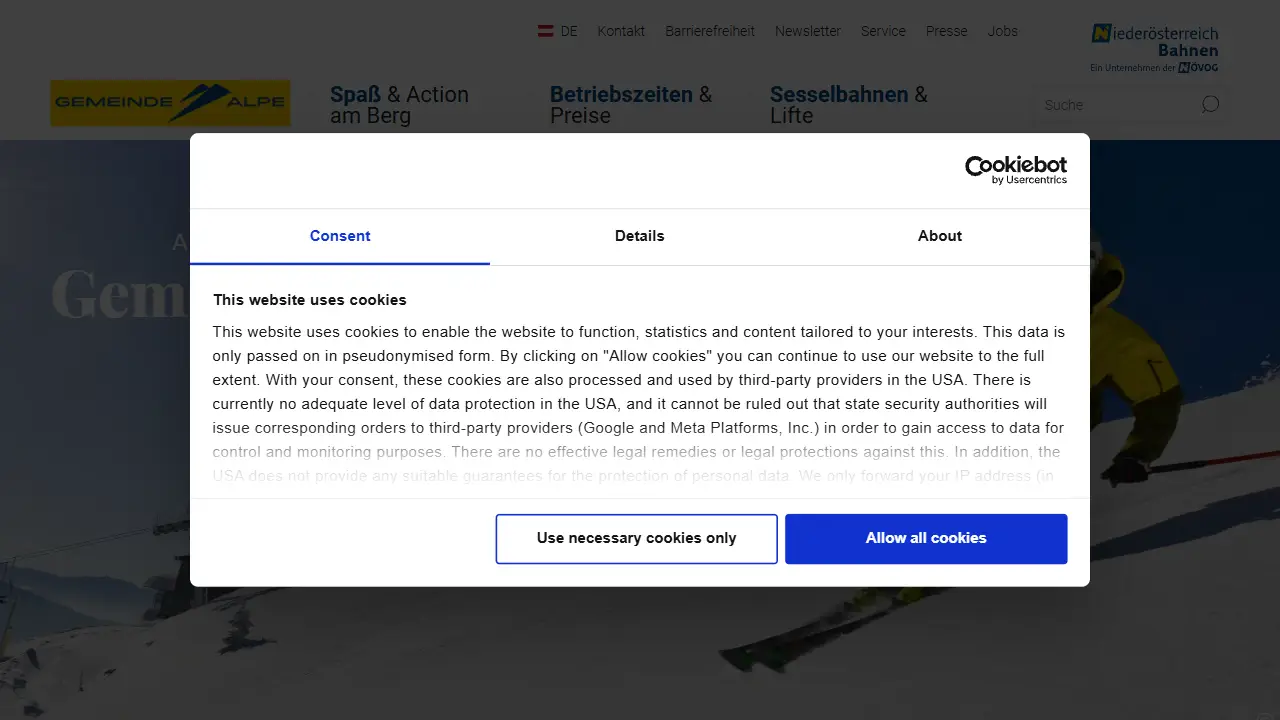The image size is (1280, 720).
Task: Open the Service link
Action: point(883,31)
